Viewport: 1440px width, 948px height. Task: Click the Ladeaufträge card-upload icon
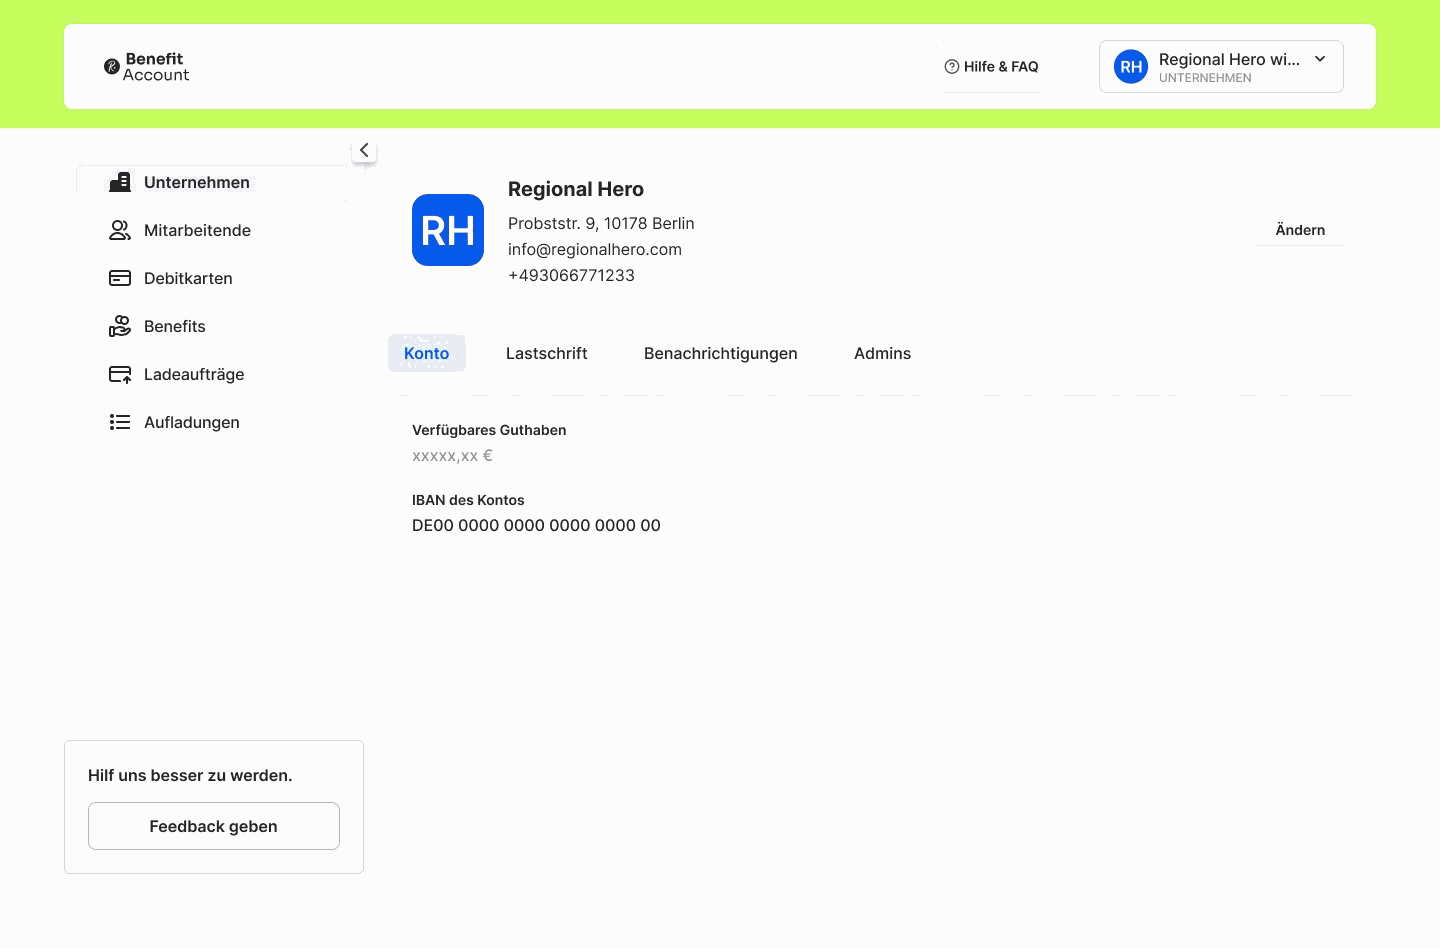[120, 374]
